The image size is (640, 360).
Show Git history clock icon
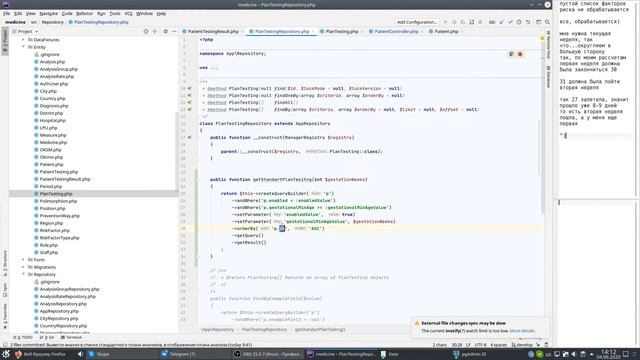coord(519,22)
